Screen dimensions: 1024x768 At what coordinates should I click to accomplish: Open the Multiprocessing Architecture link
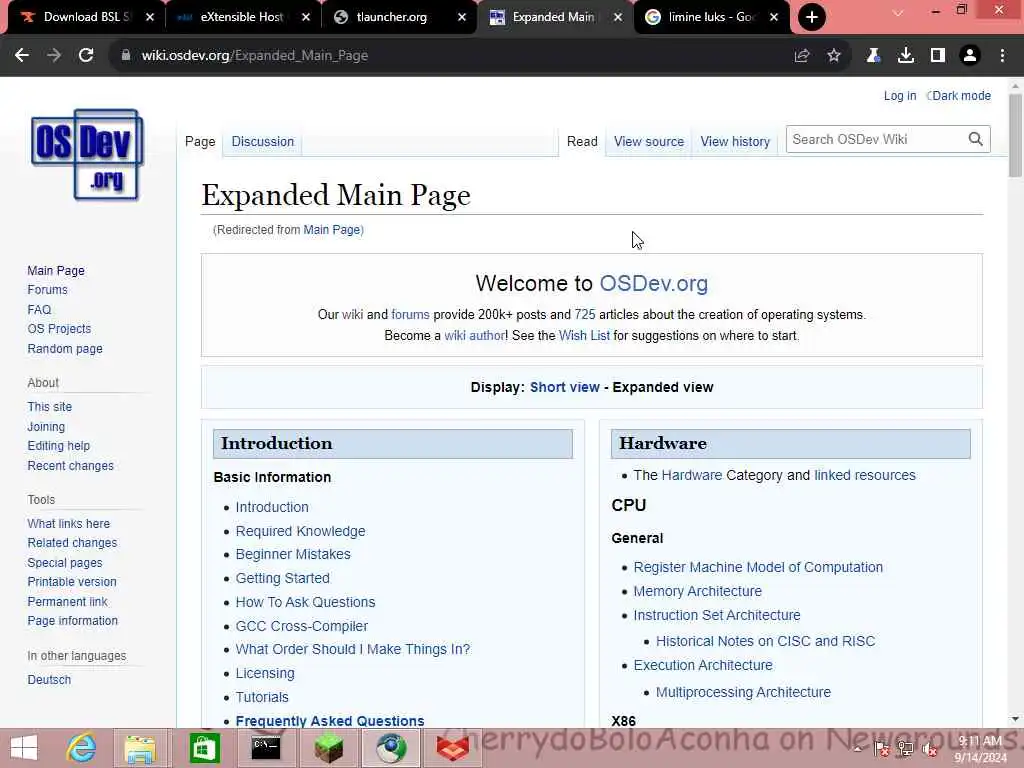743,692
